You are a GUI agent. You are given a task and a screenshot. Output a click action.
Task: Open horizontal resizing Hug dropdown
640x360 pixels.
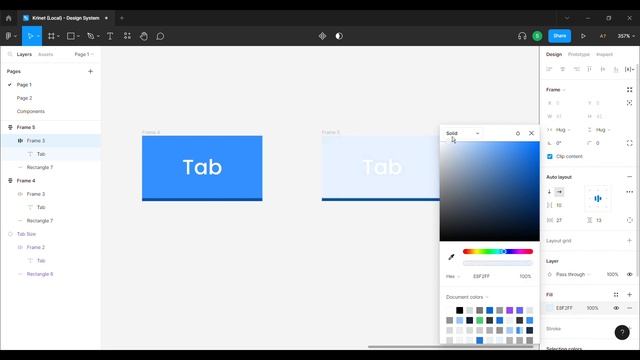click(x=563, y=130)
